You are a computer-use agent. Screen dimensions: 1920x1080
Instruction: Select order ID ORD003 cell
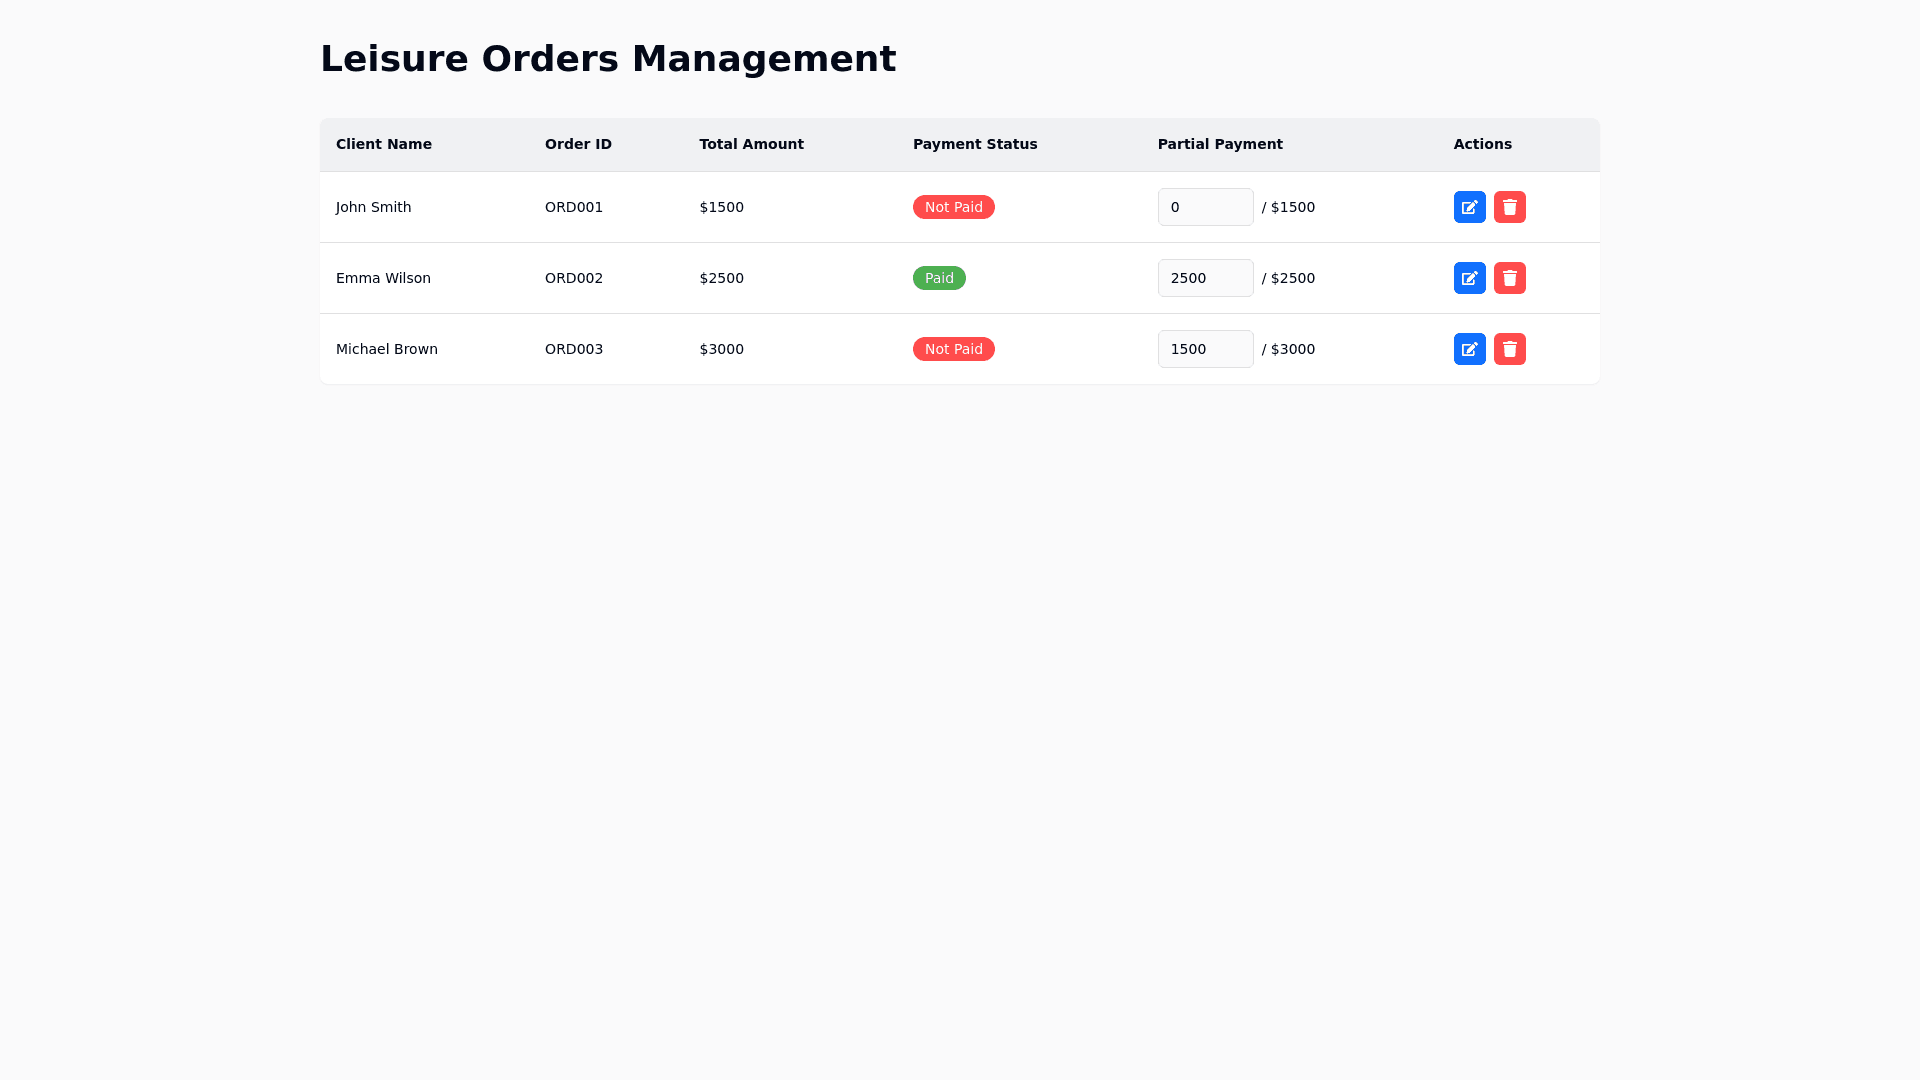click(x=574, y=349)
